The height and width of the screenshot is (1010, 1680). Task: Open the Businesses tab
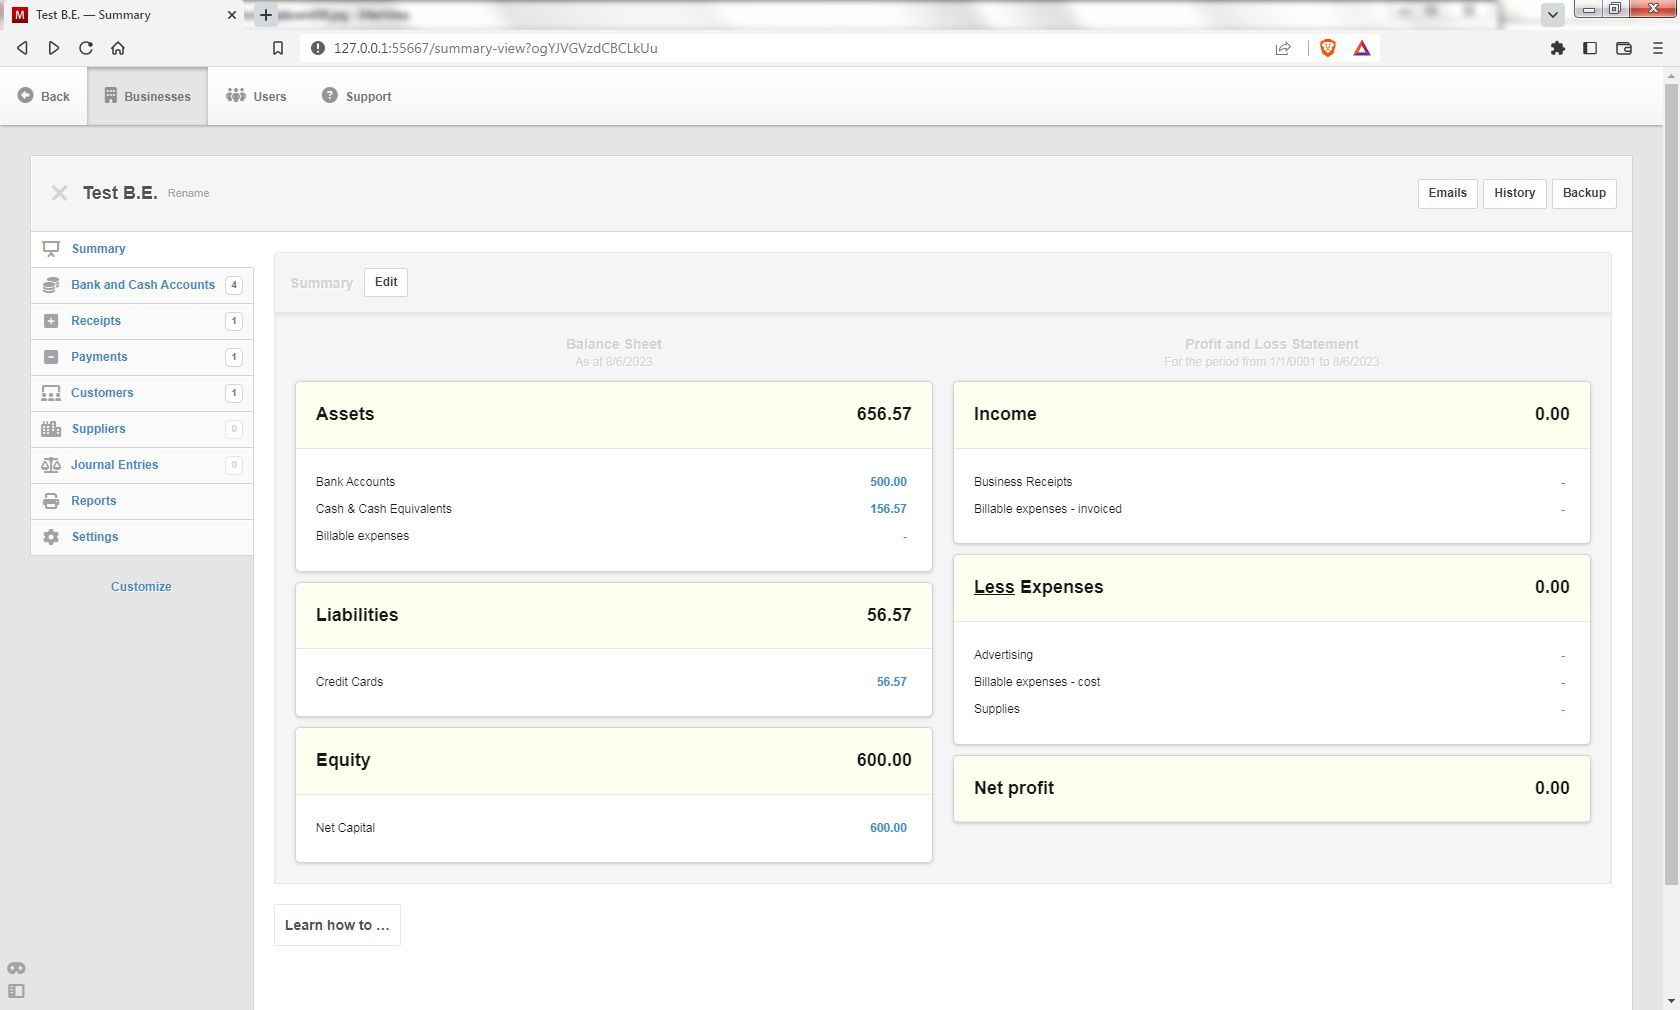[148, 96]
